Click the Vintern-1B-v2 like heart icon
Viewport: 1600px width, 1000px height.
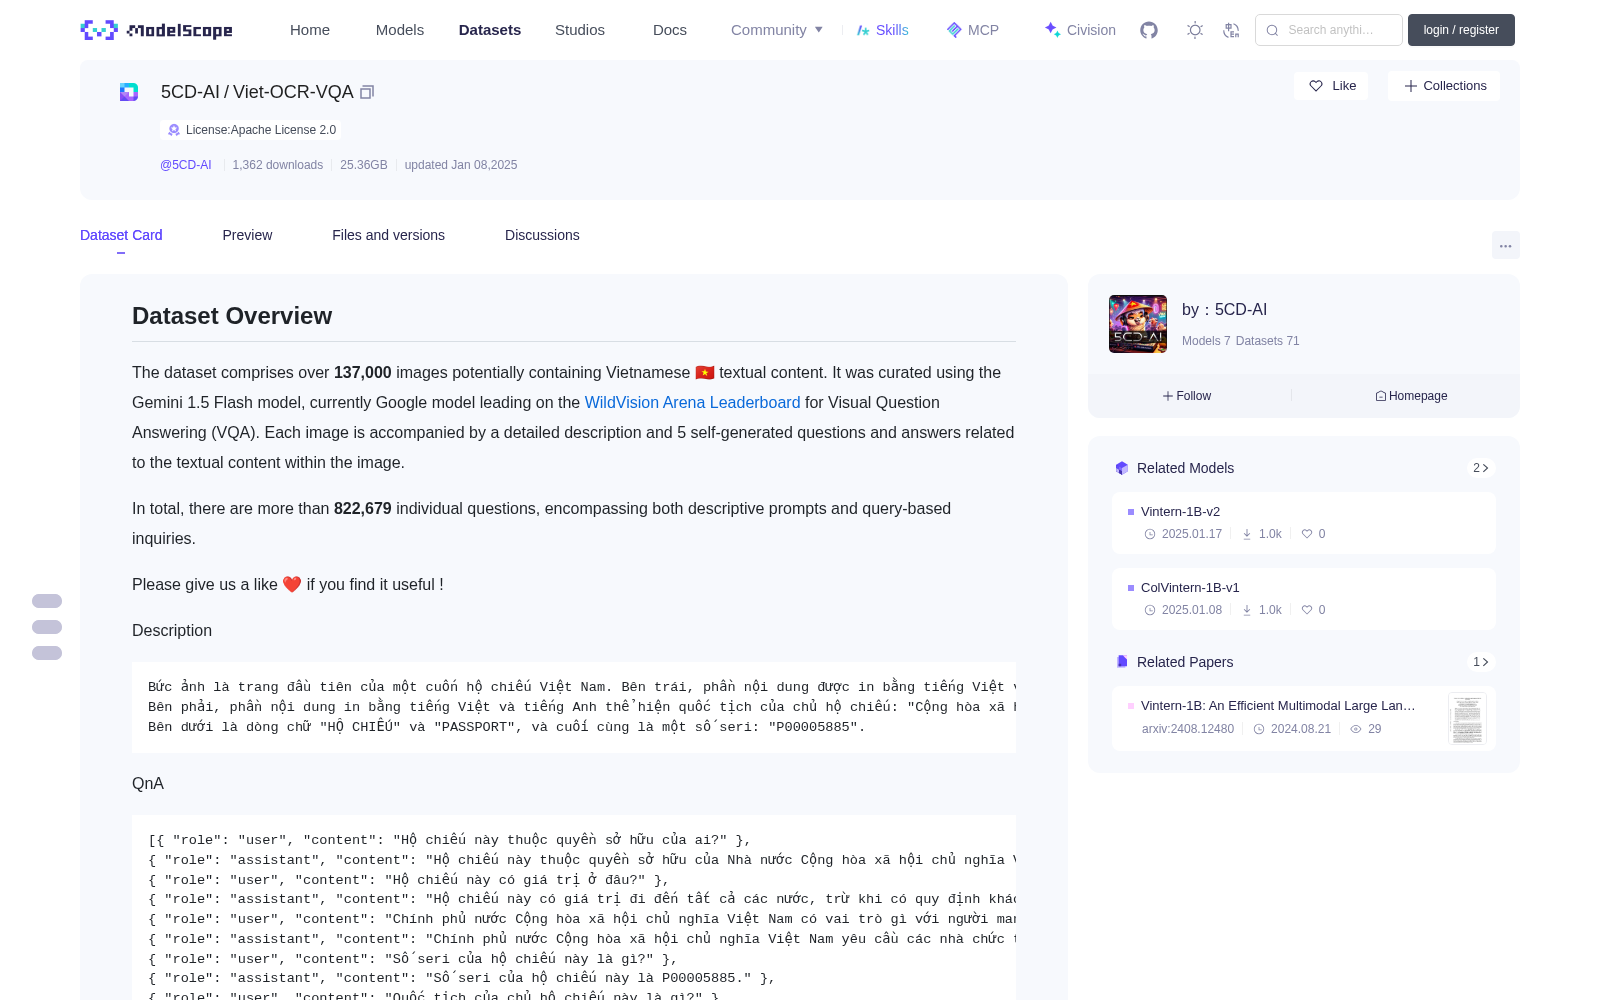1307,534
